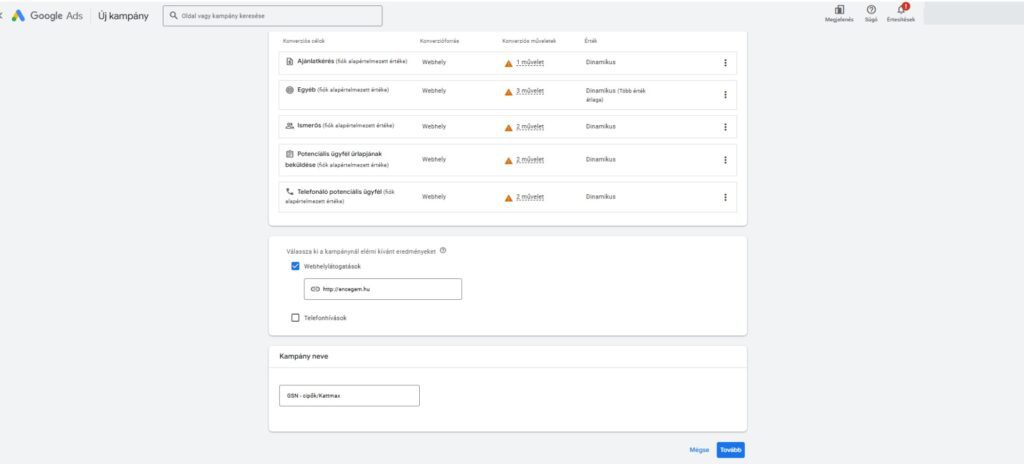Enable the Telefonhívások checkbox
Image resolution: width=1024 pixels, height=464 pixels.
[x=295, y=318]
